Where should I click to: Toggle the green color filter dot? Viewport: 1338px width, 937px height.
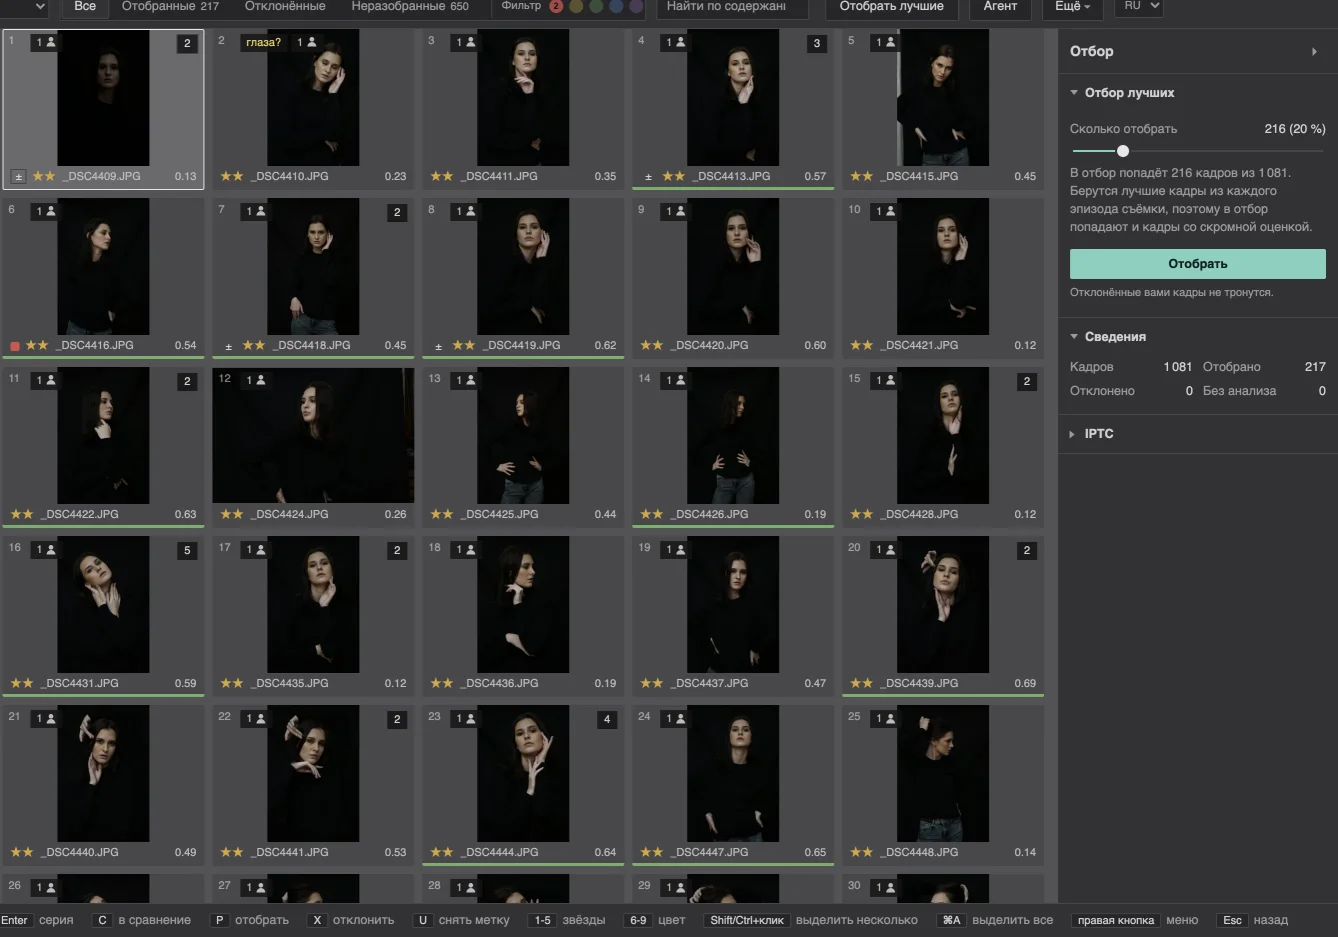596,6
